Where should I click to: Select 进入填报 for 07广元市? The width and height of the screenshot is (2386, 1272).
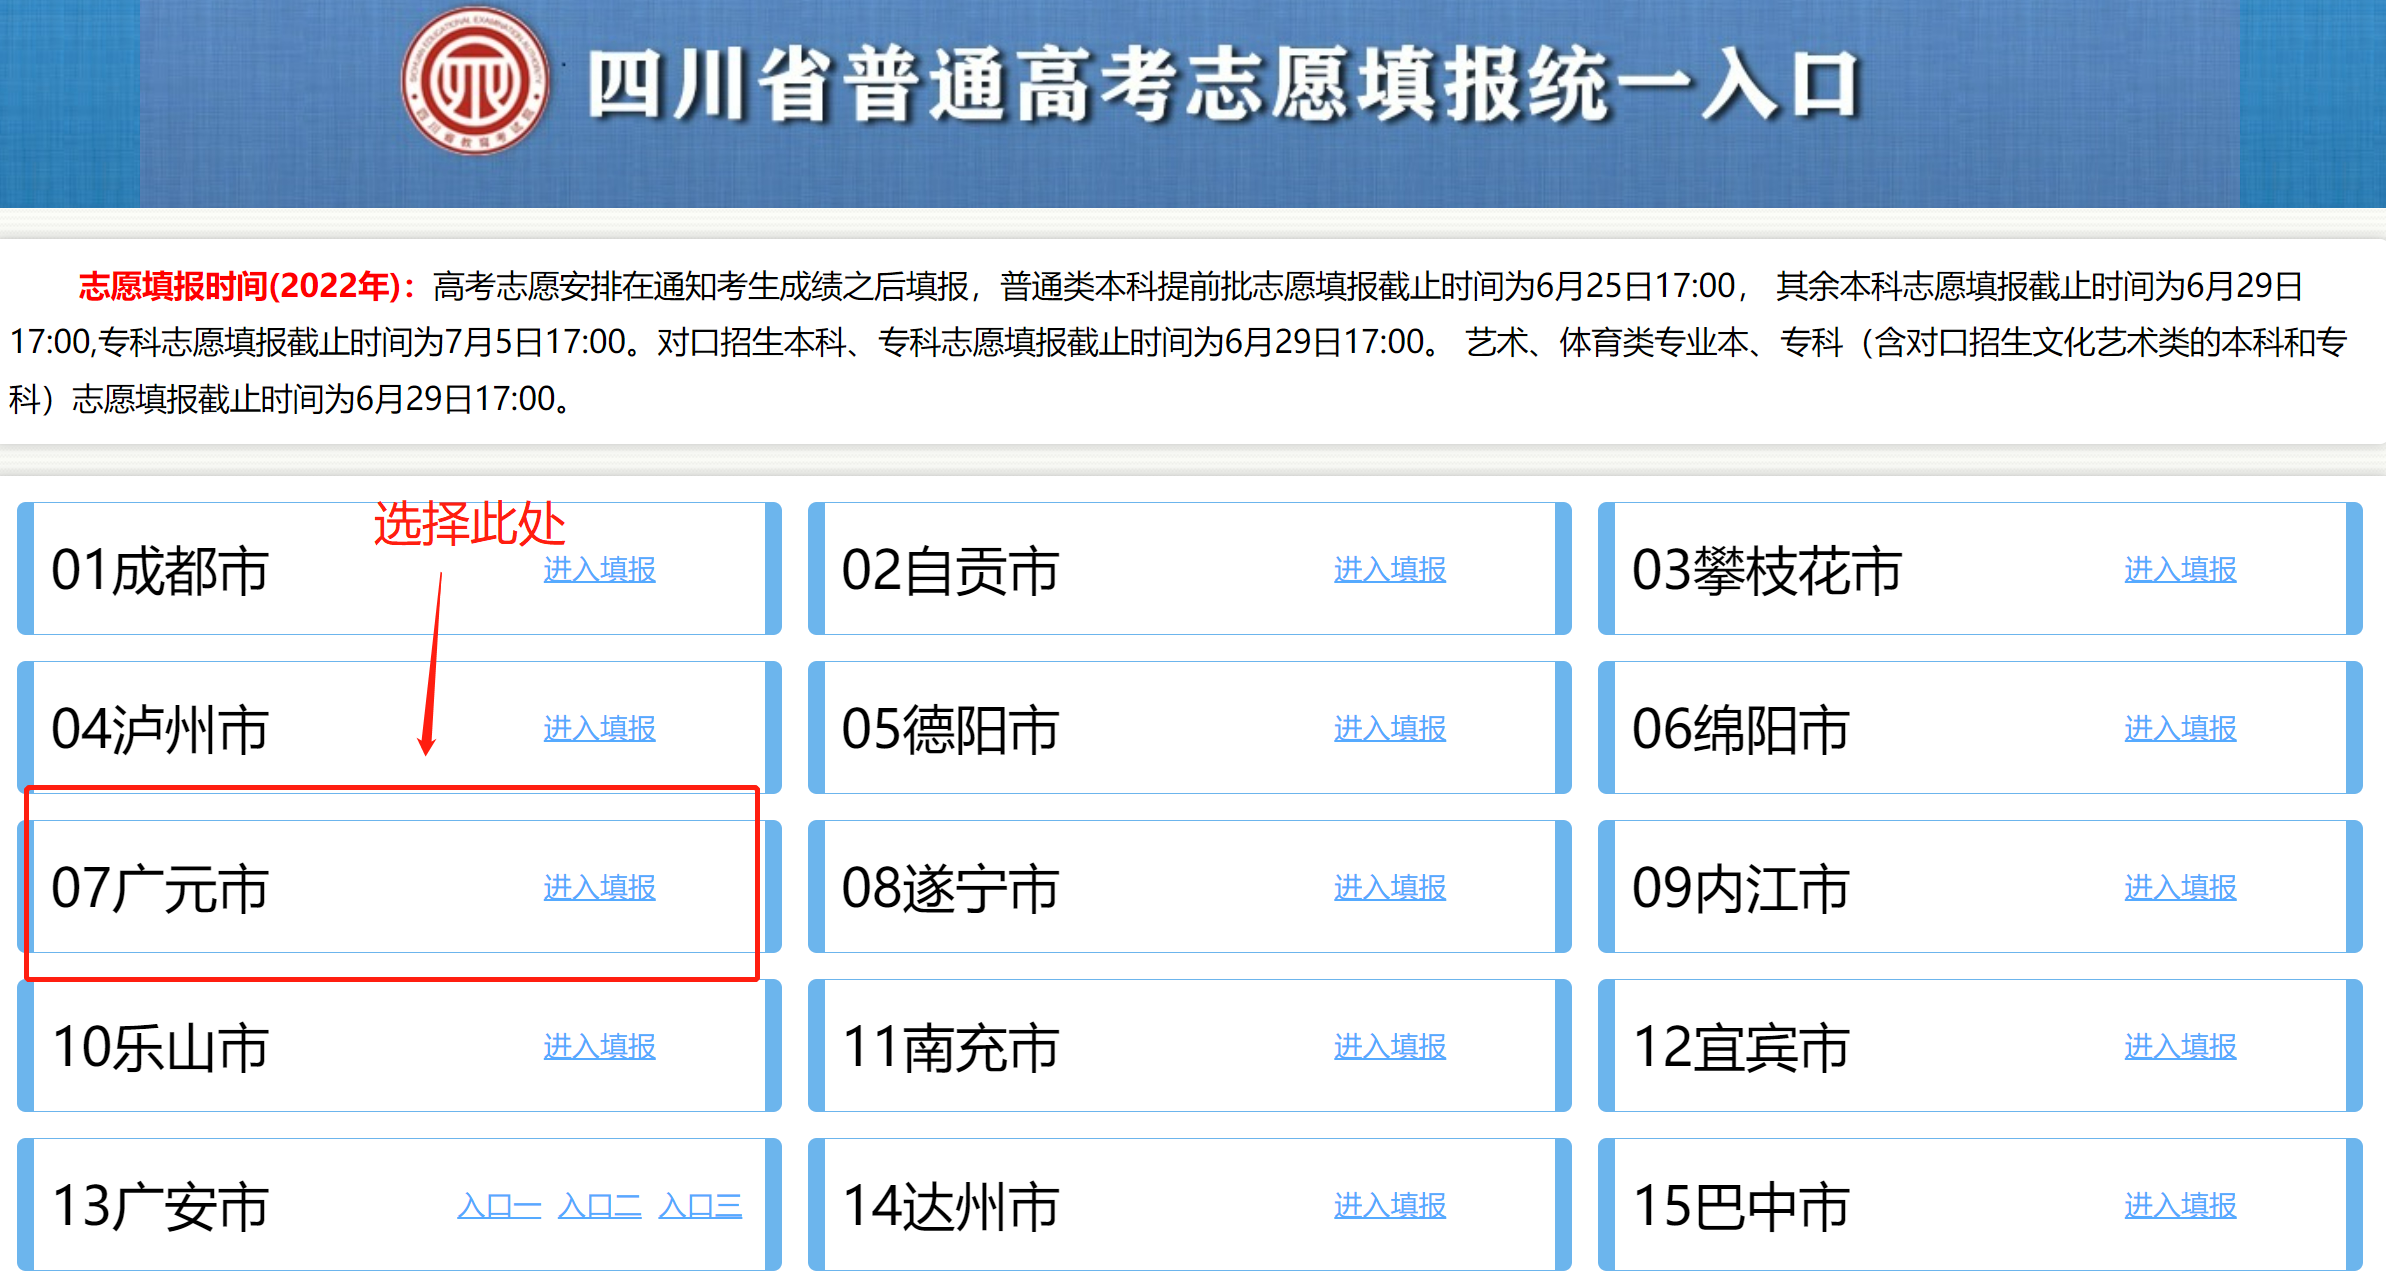[599, 887]
